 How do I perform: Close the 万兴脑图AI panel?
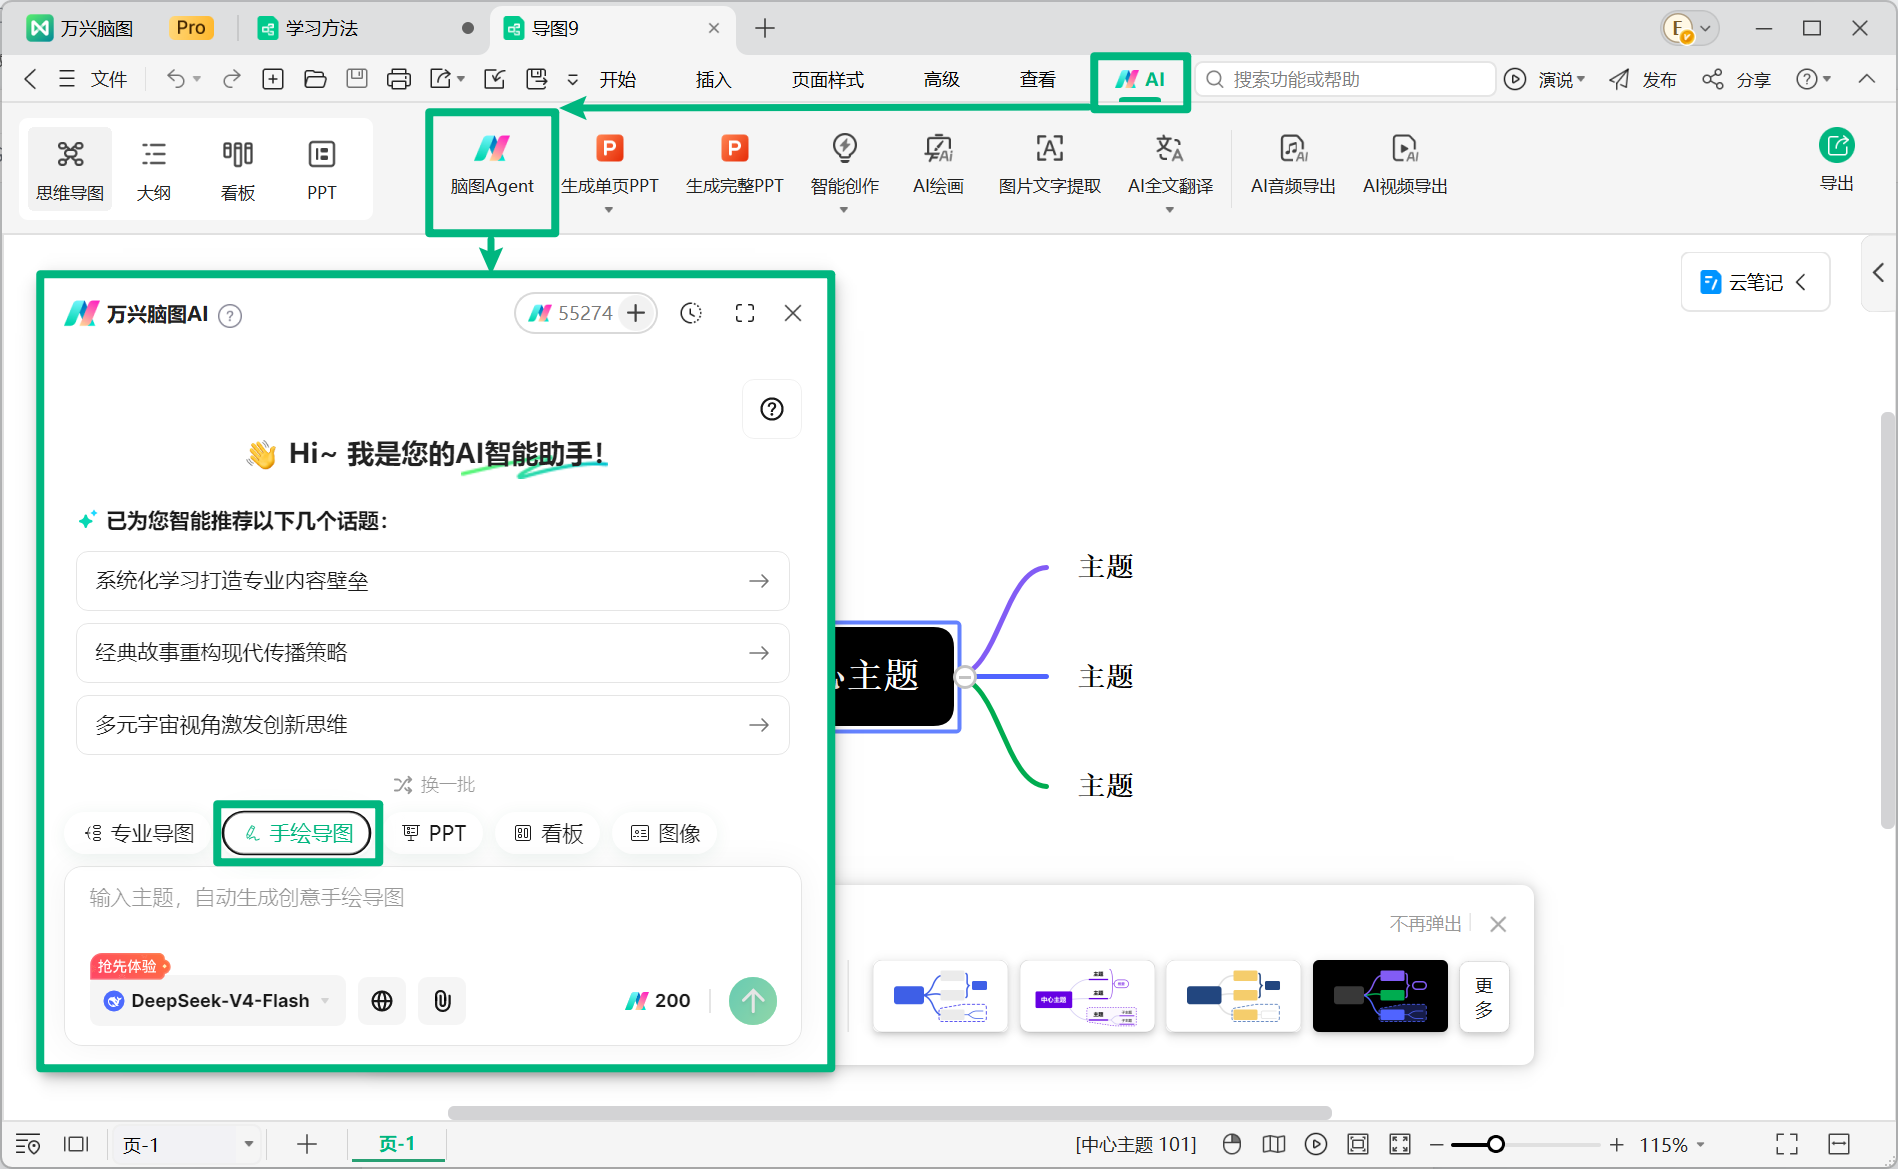(x=793, y=313)
